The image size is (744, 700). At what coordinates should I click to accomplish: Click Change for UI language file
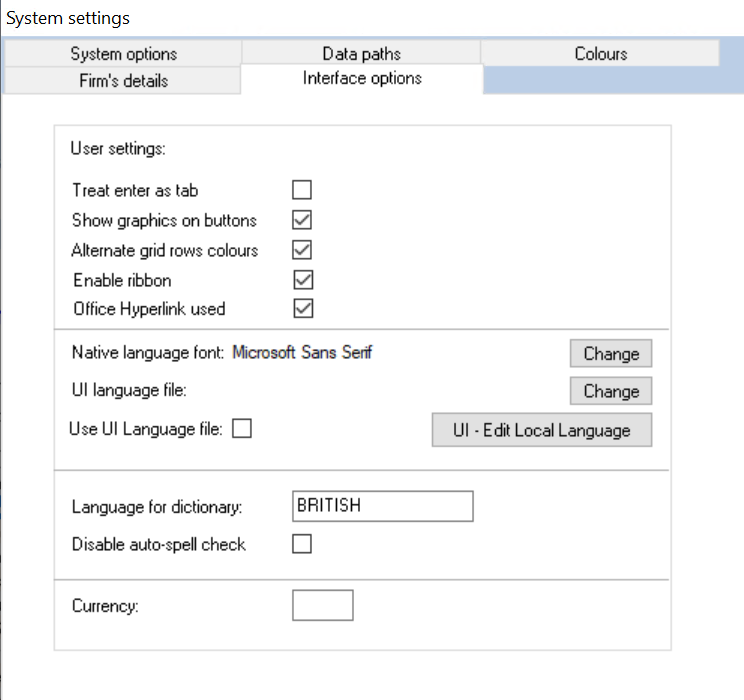611,391
